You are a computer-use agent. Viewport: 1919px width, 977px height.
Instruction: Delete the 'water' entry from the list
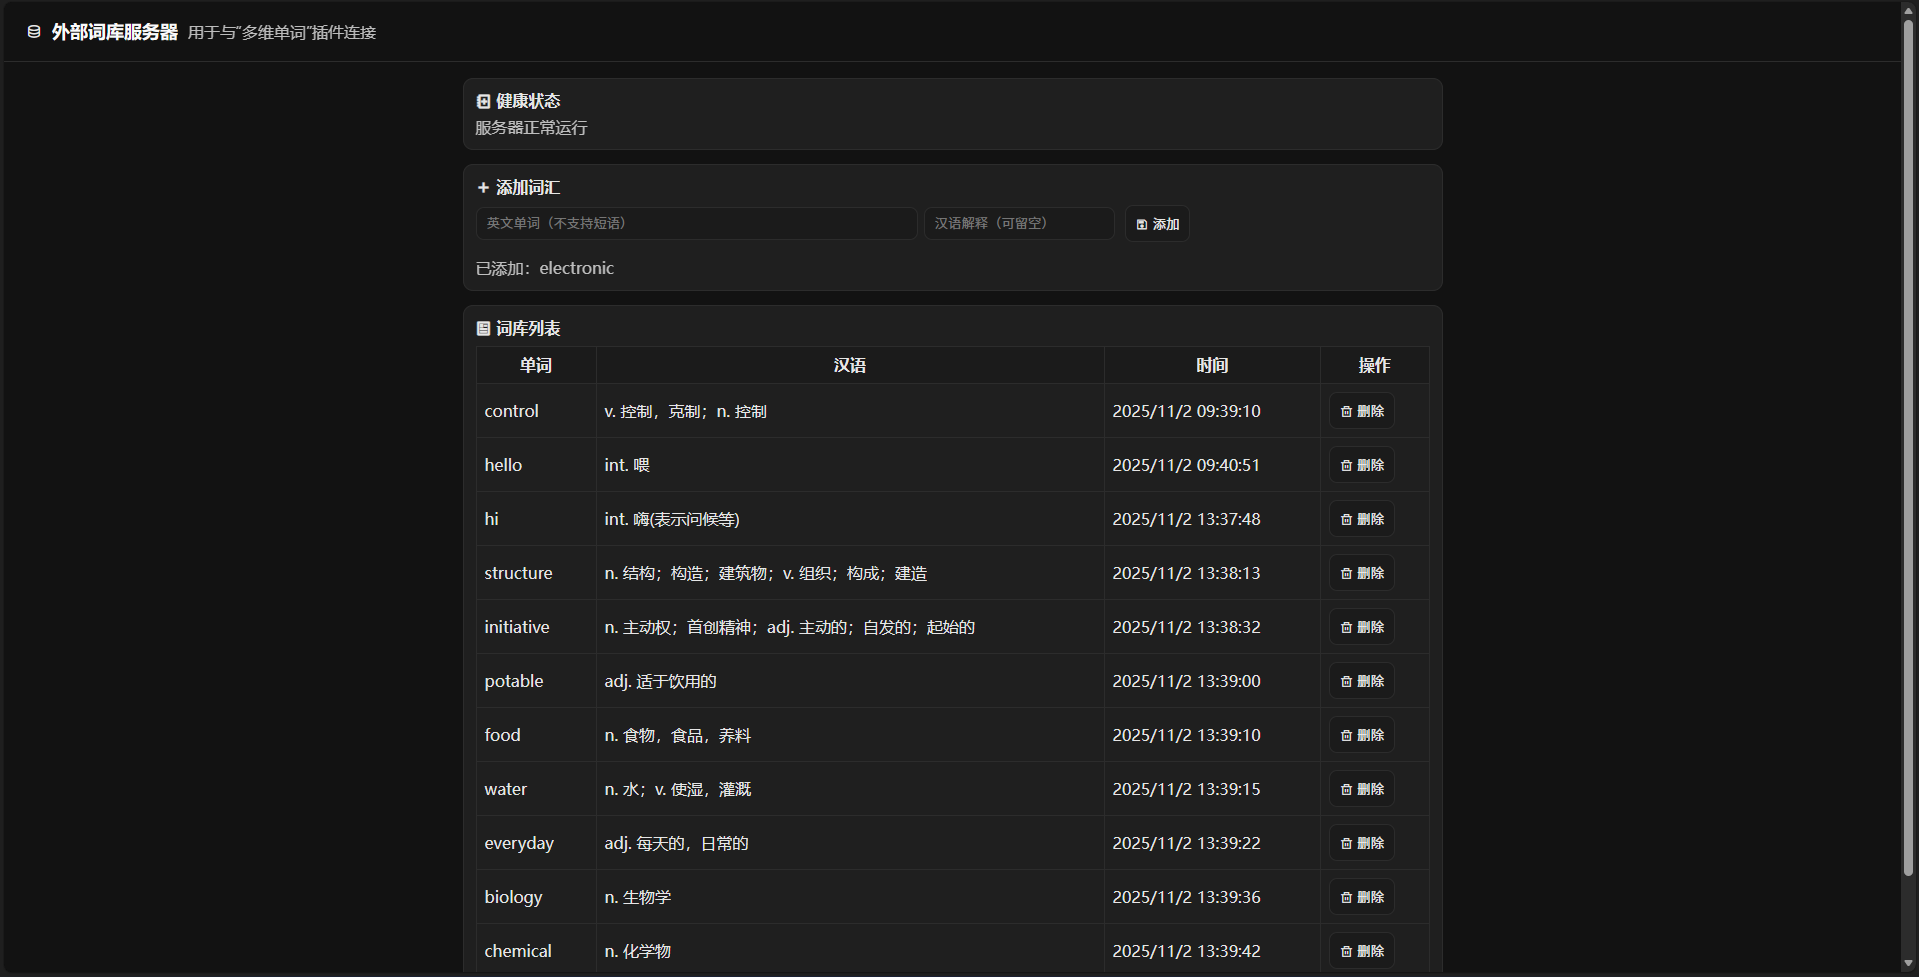click(1361, 789)
